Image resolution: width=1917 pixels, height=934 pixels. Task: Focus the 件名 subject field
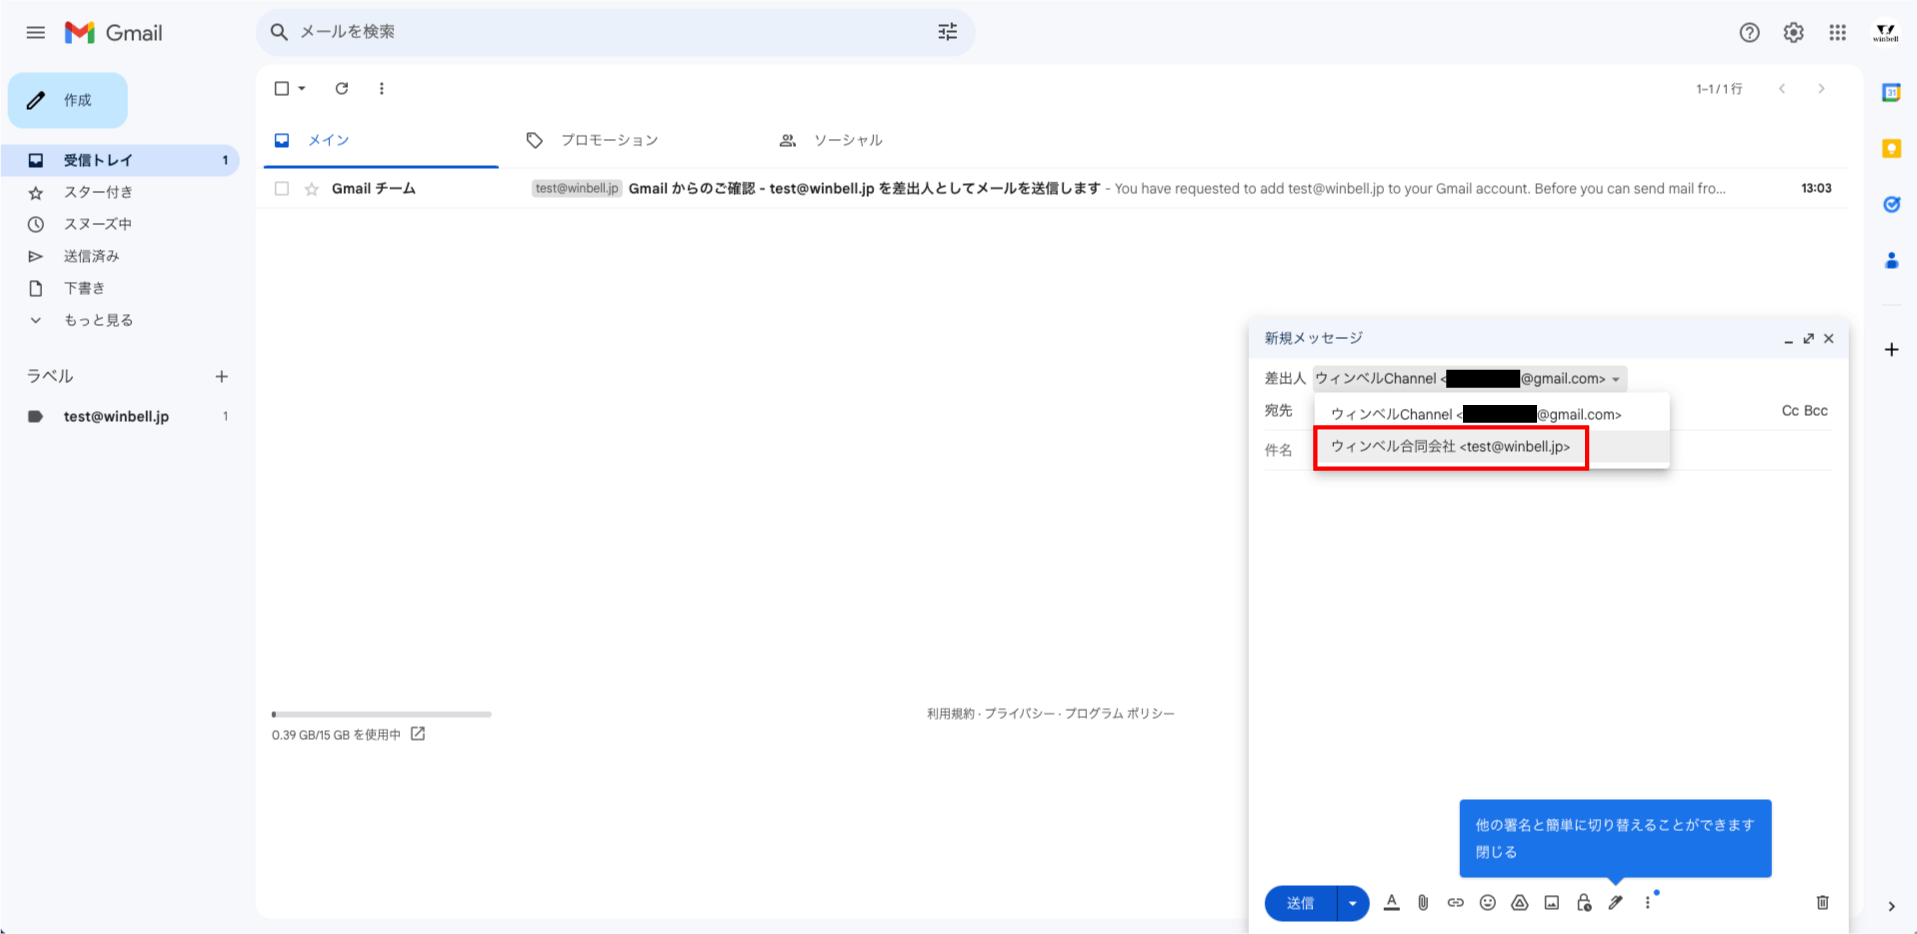[1548, 450]
